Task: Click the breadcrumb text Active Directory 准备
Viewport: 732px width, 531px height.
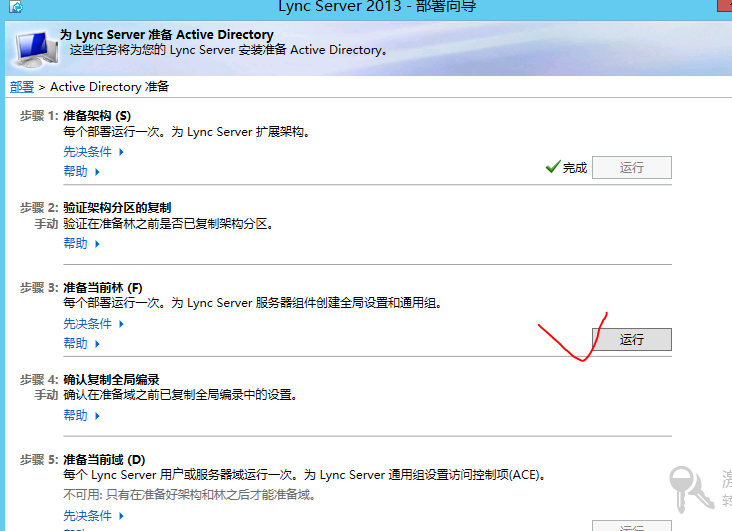Action: (x=110, y=87)
